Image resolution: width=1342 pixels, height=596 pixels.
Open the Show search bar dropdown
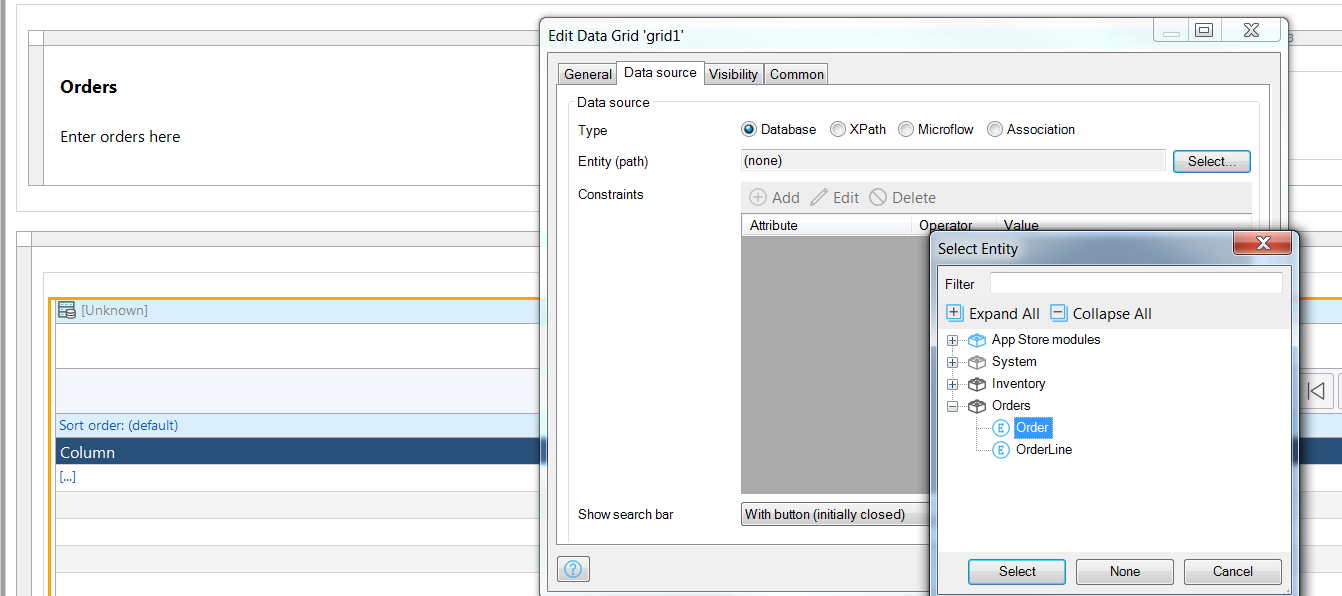835,514
